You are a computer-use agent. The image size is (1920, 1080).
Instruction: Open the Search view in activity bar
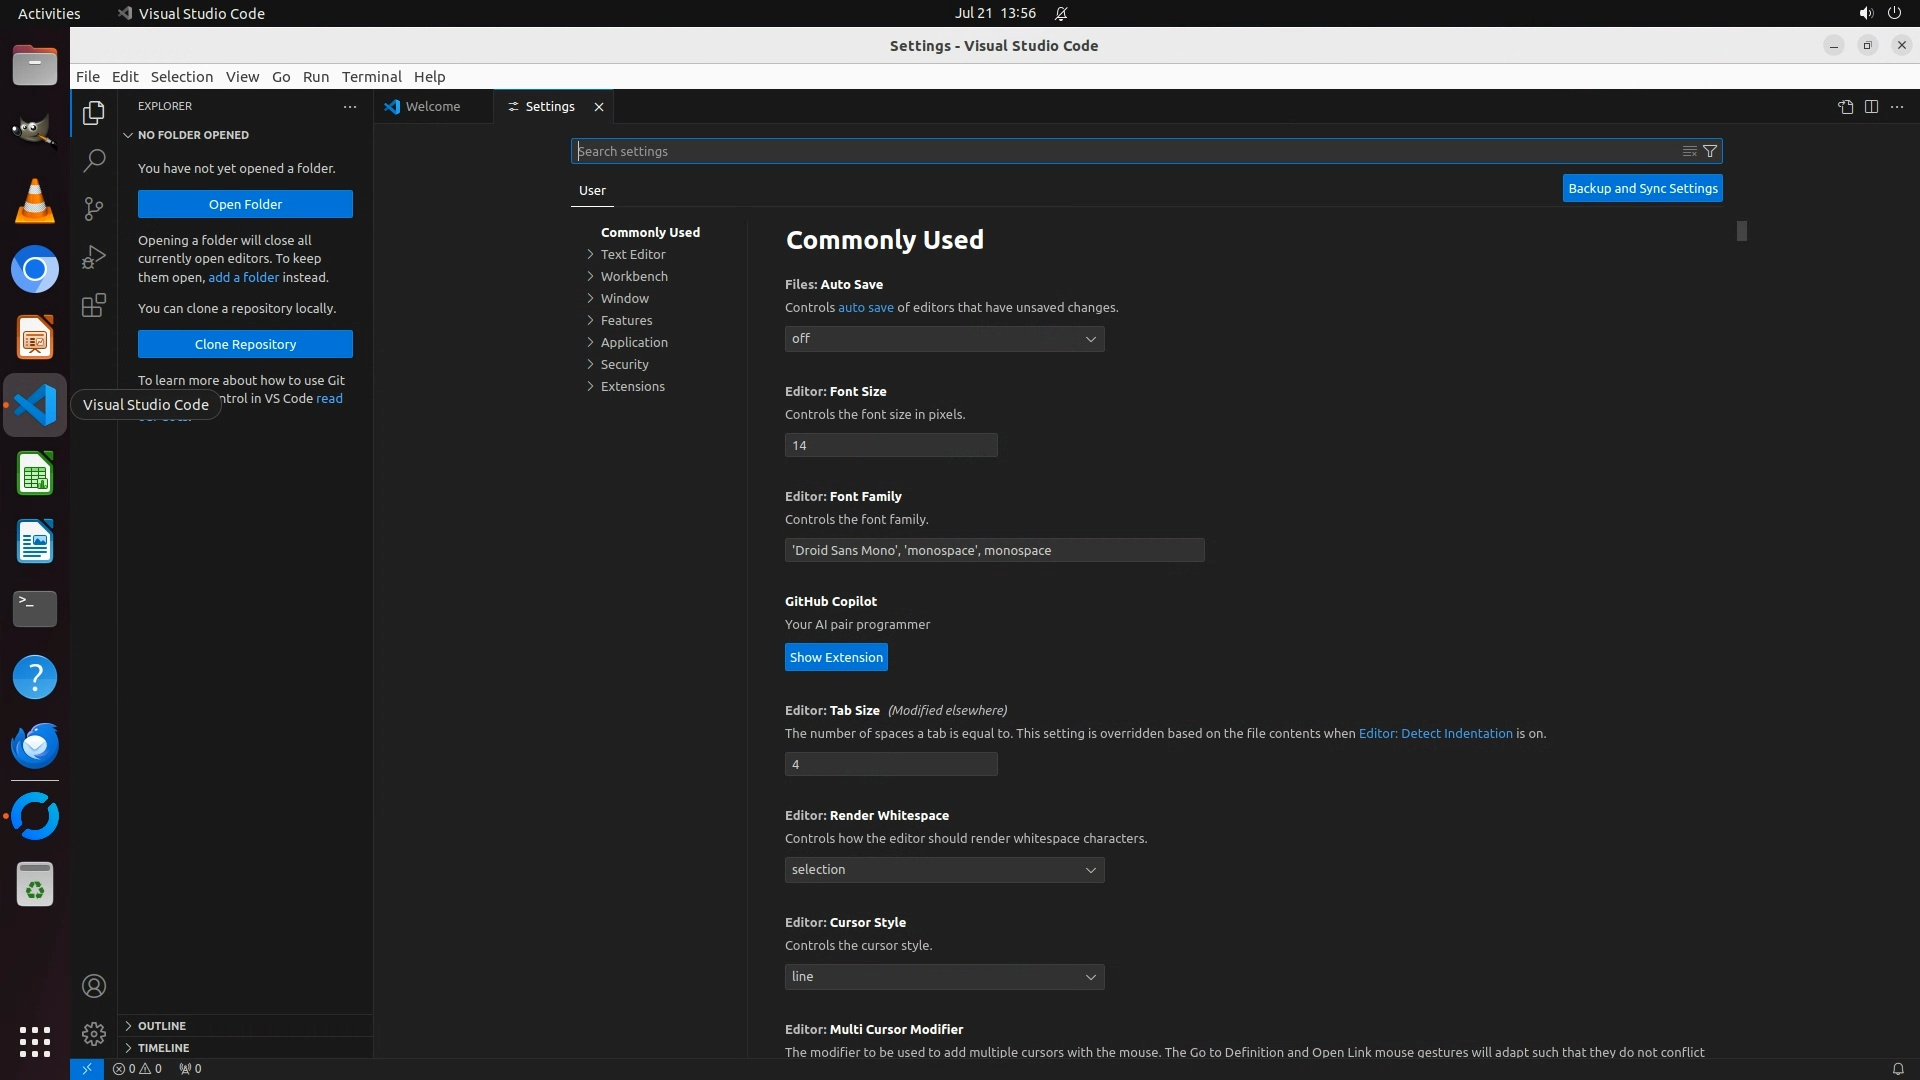coord(94,160)
